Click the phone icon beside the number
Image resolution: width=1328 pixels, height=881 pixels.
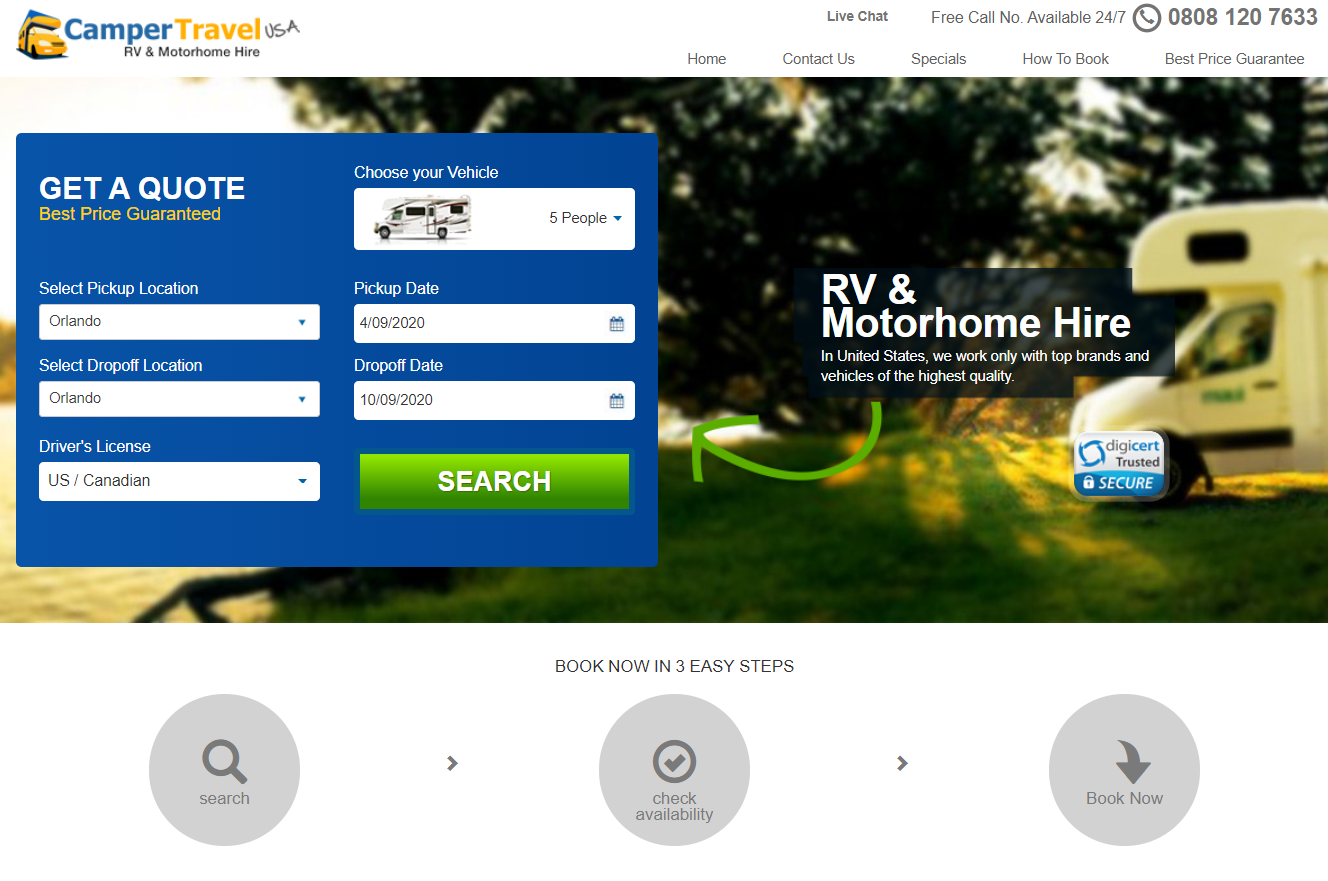click(x=1146, y=18)
